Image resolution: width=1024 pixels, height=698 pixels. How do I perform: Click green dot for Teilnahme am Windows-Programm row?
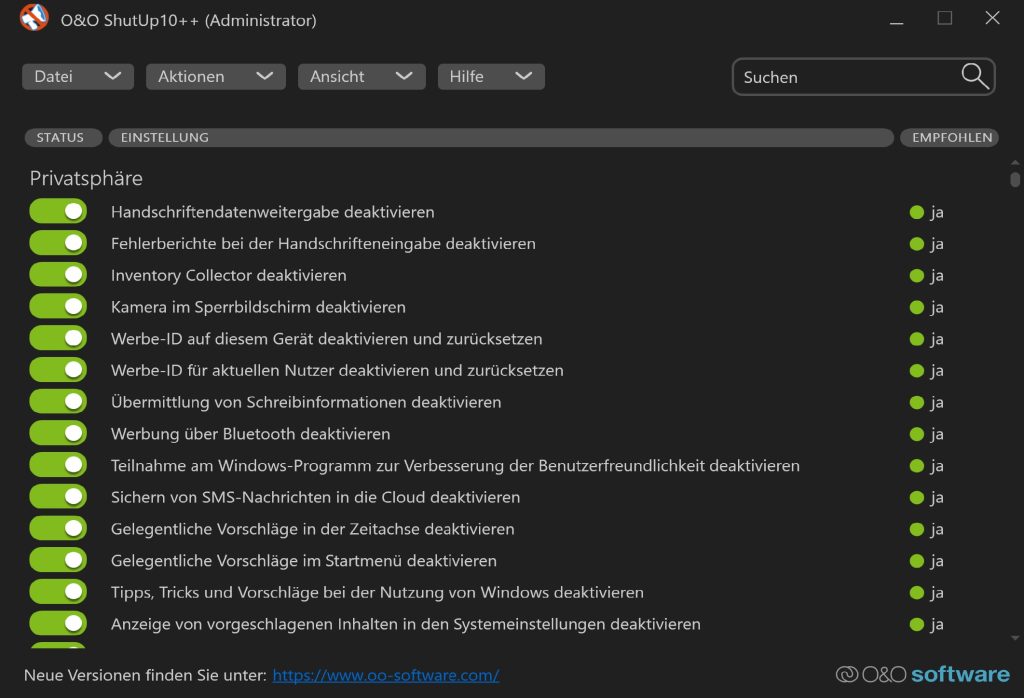click(917, 466)
